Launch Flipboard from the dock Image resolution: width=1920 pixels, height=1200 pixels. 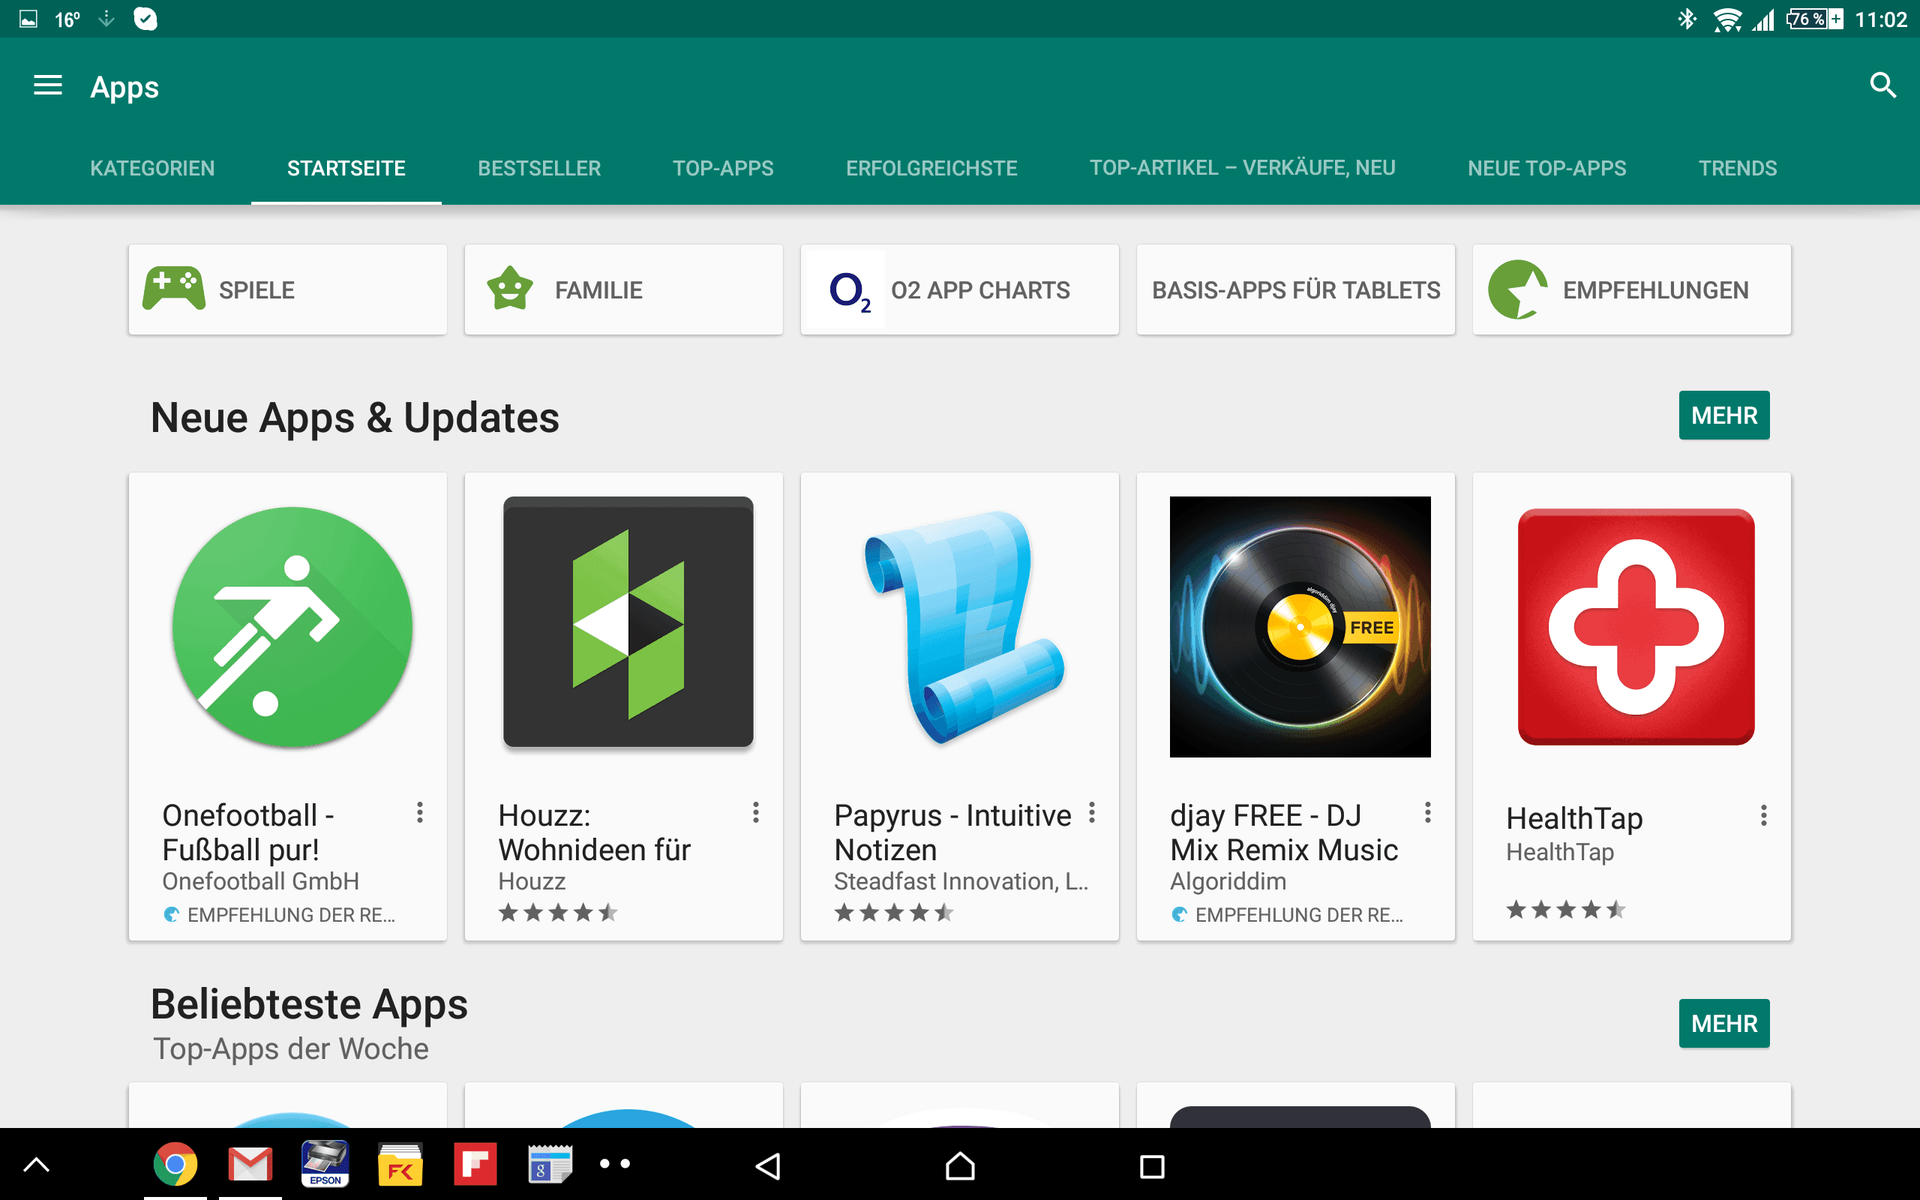point(475,1164)
